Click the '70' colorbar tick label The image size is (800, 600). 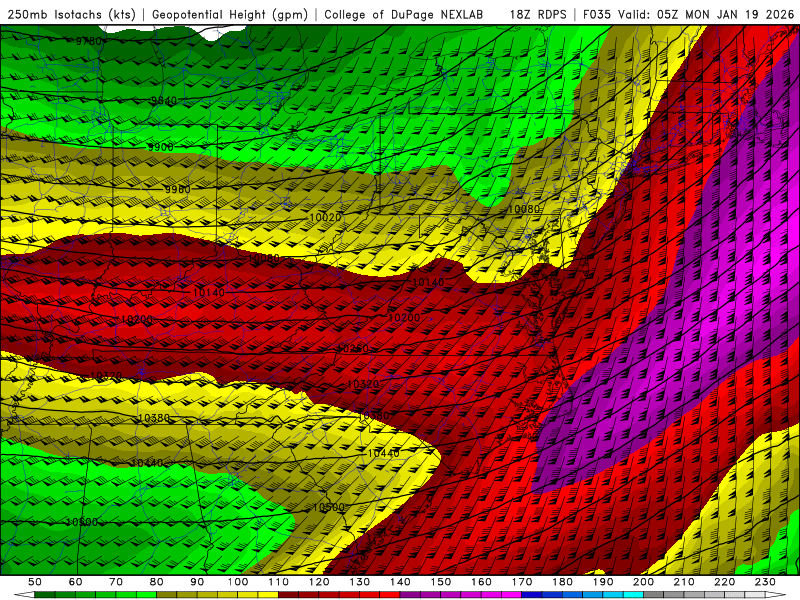click(116, 582)
